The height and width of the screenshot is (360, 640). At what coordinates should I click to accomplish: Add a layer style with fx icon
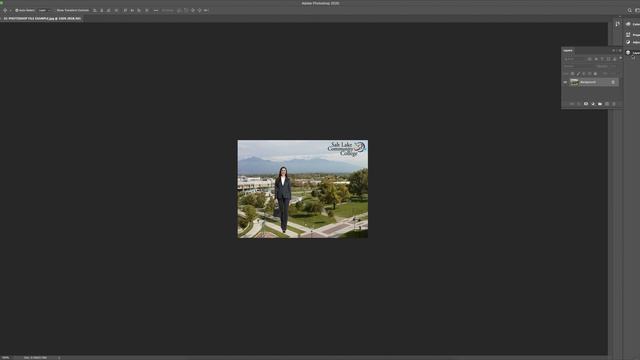coord(579,104)
